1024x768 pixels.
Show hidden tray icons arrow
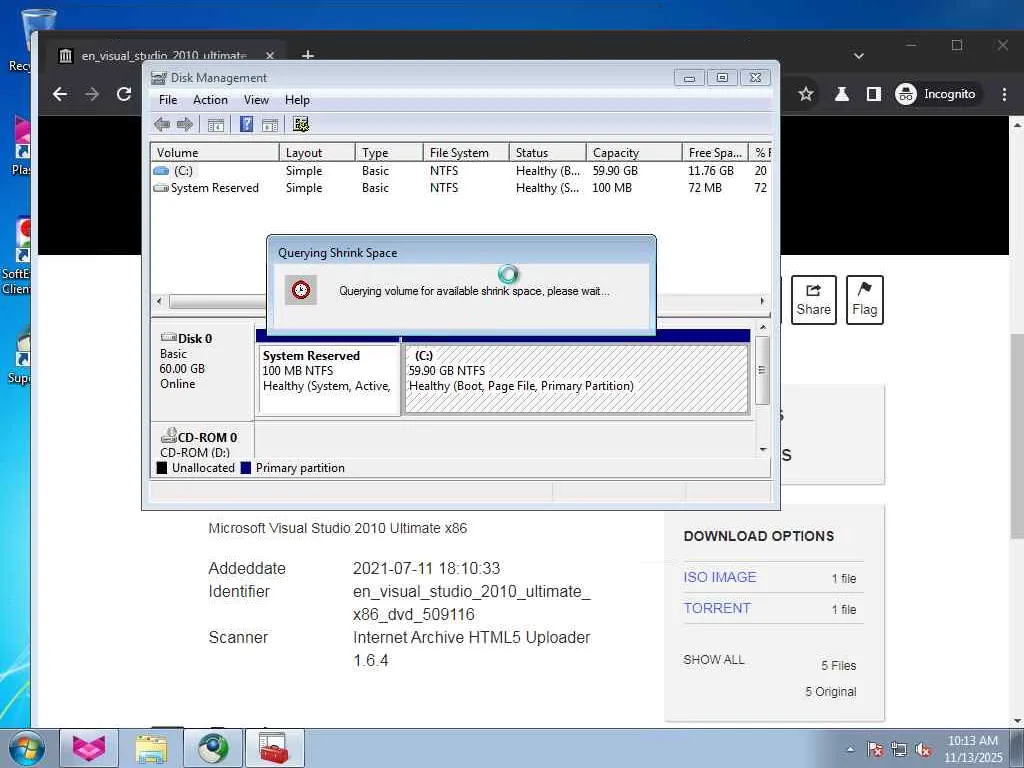click(x=850, y=749)
